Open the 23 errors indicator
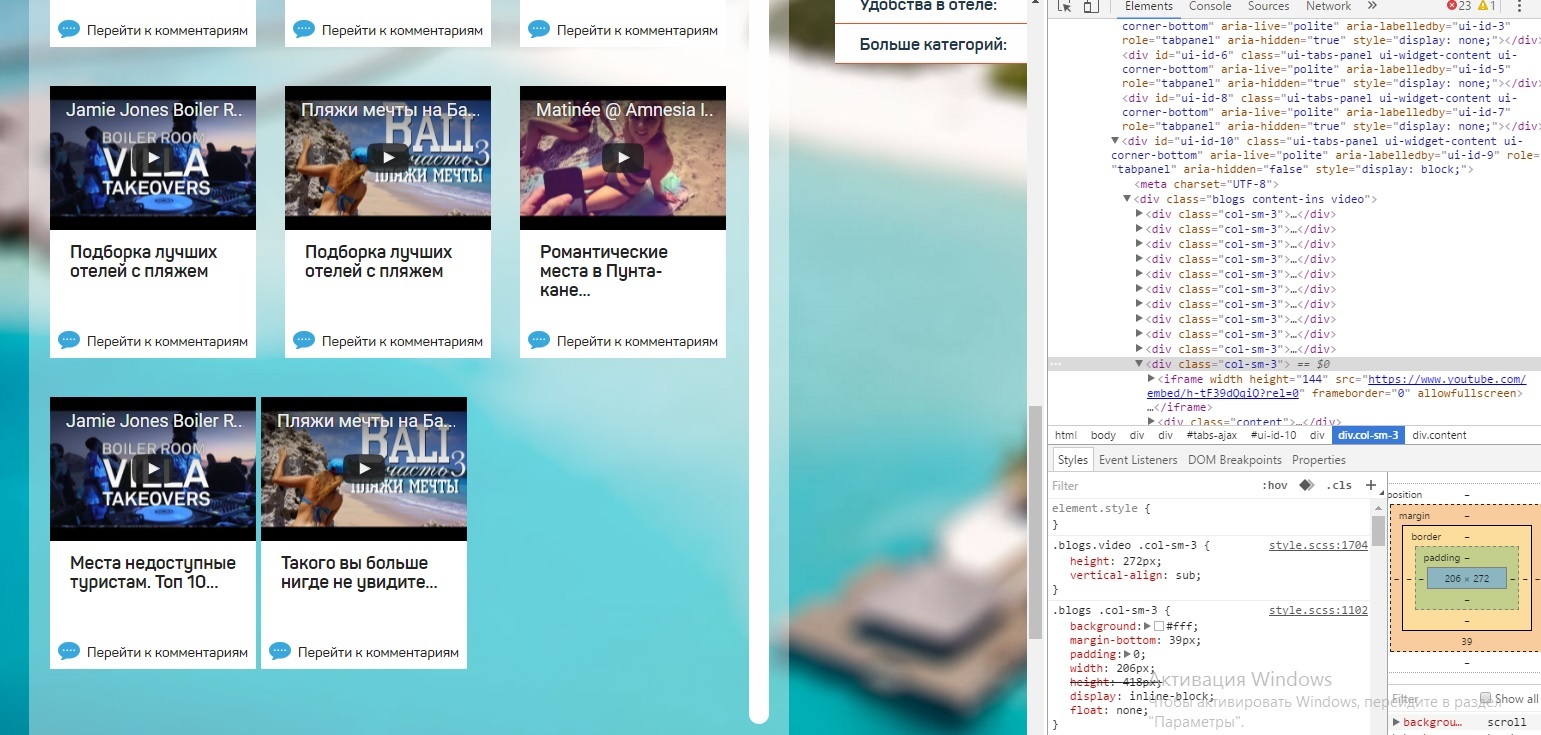The image size is (1541, 735). pyautogui.click(x=1459, y=6)
